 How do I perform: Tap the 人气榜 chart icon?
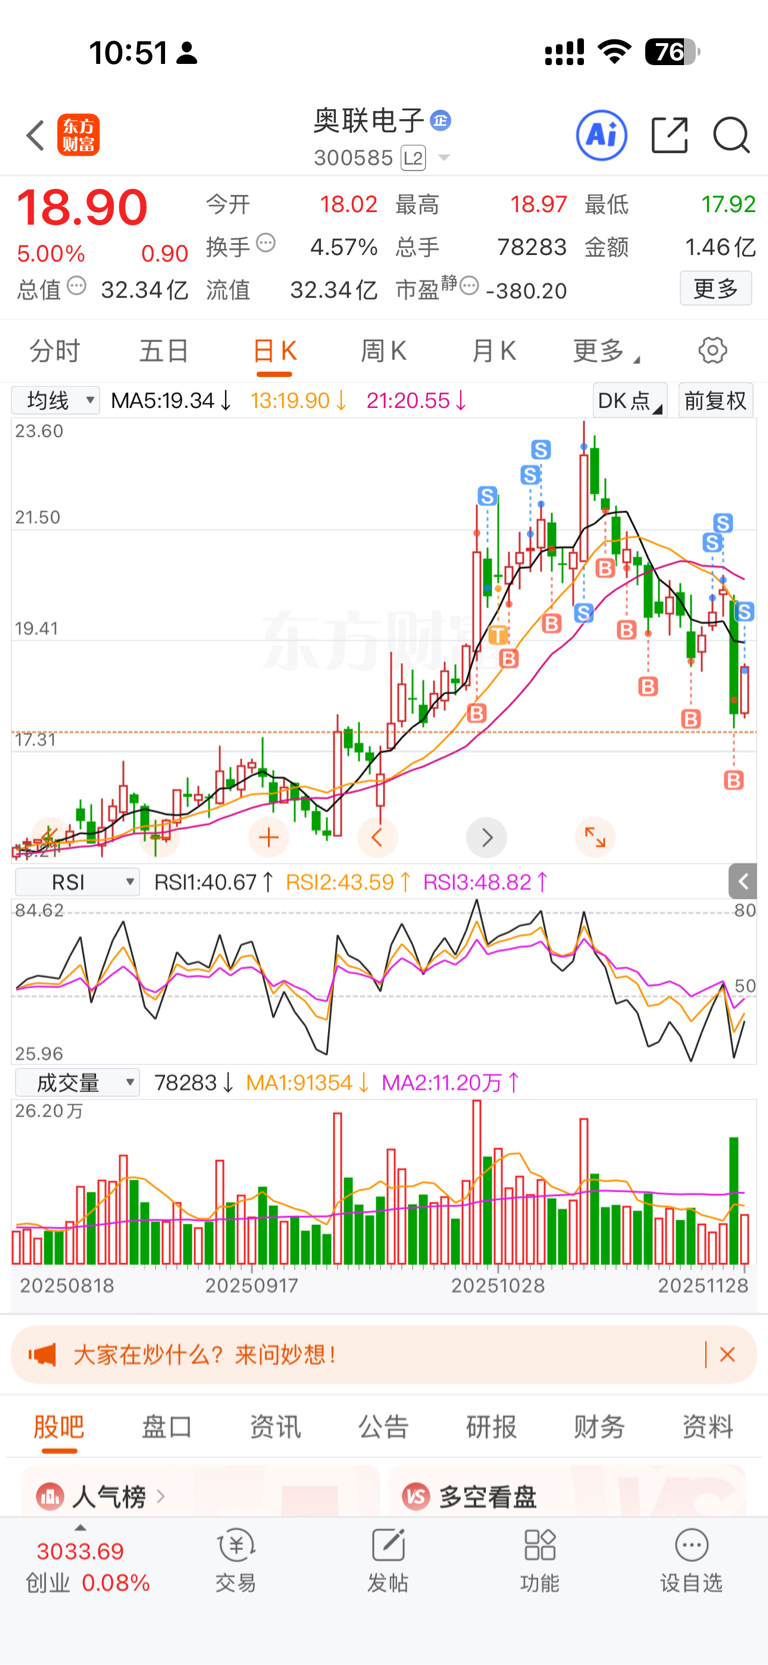[x=50, y=1497]
